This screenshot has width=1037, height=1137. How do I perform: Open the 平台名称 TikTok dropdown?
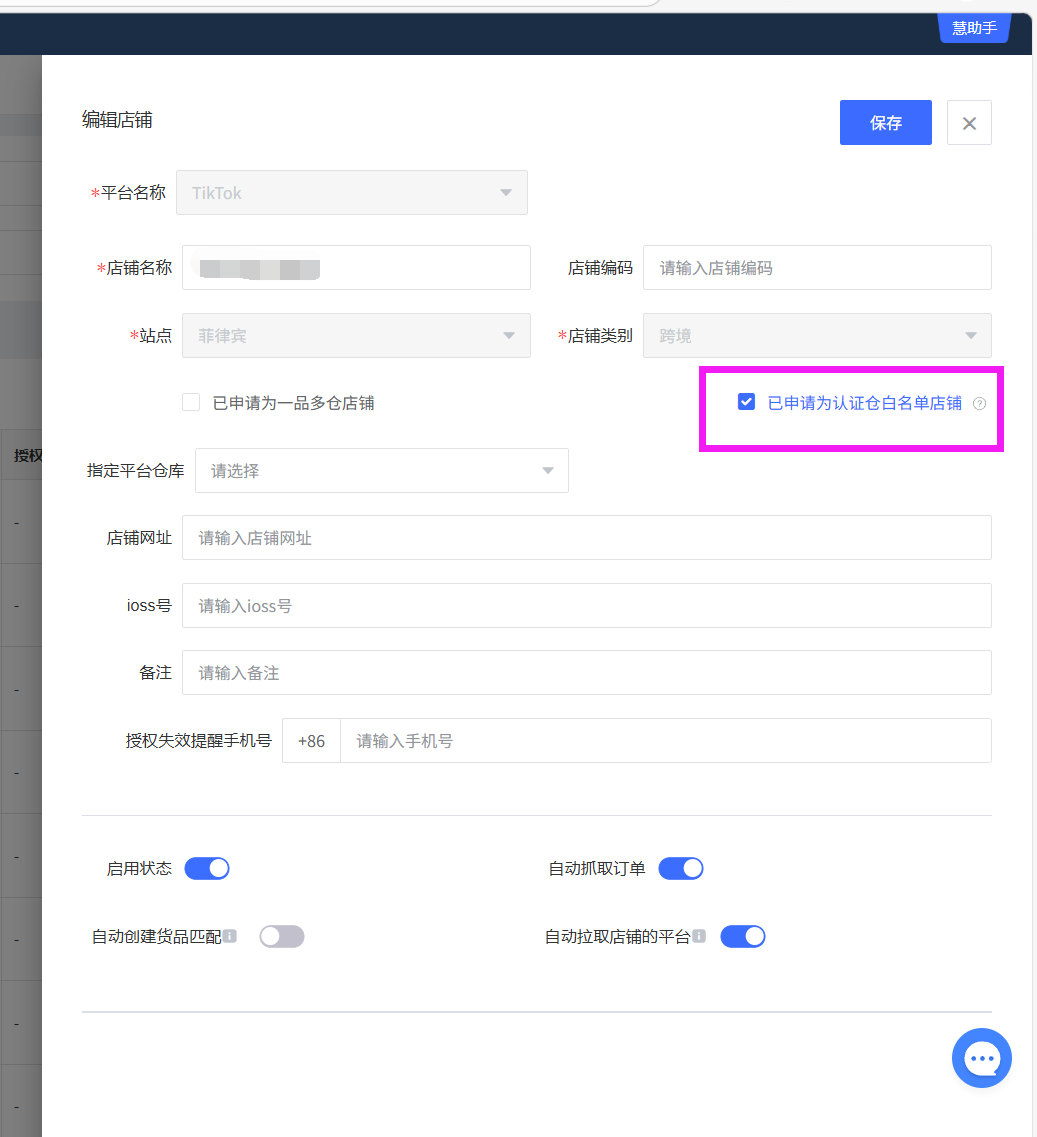pos(351,193)
